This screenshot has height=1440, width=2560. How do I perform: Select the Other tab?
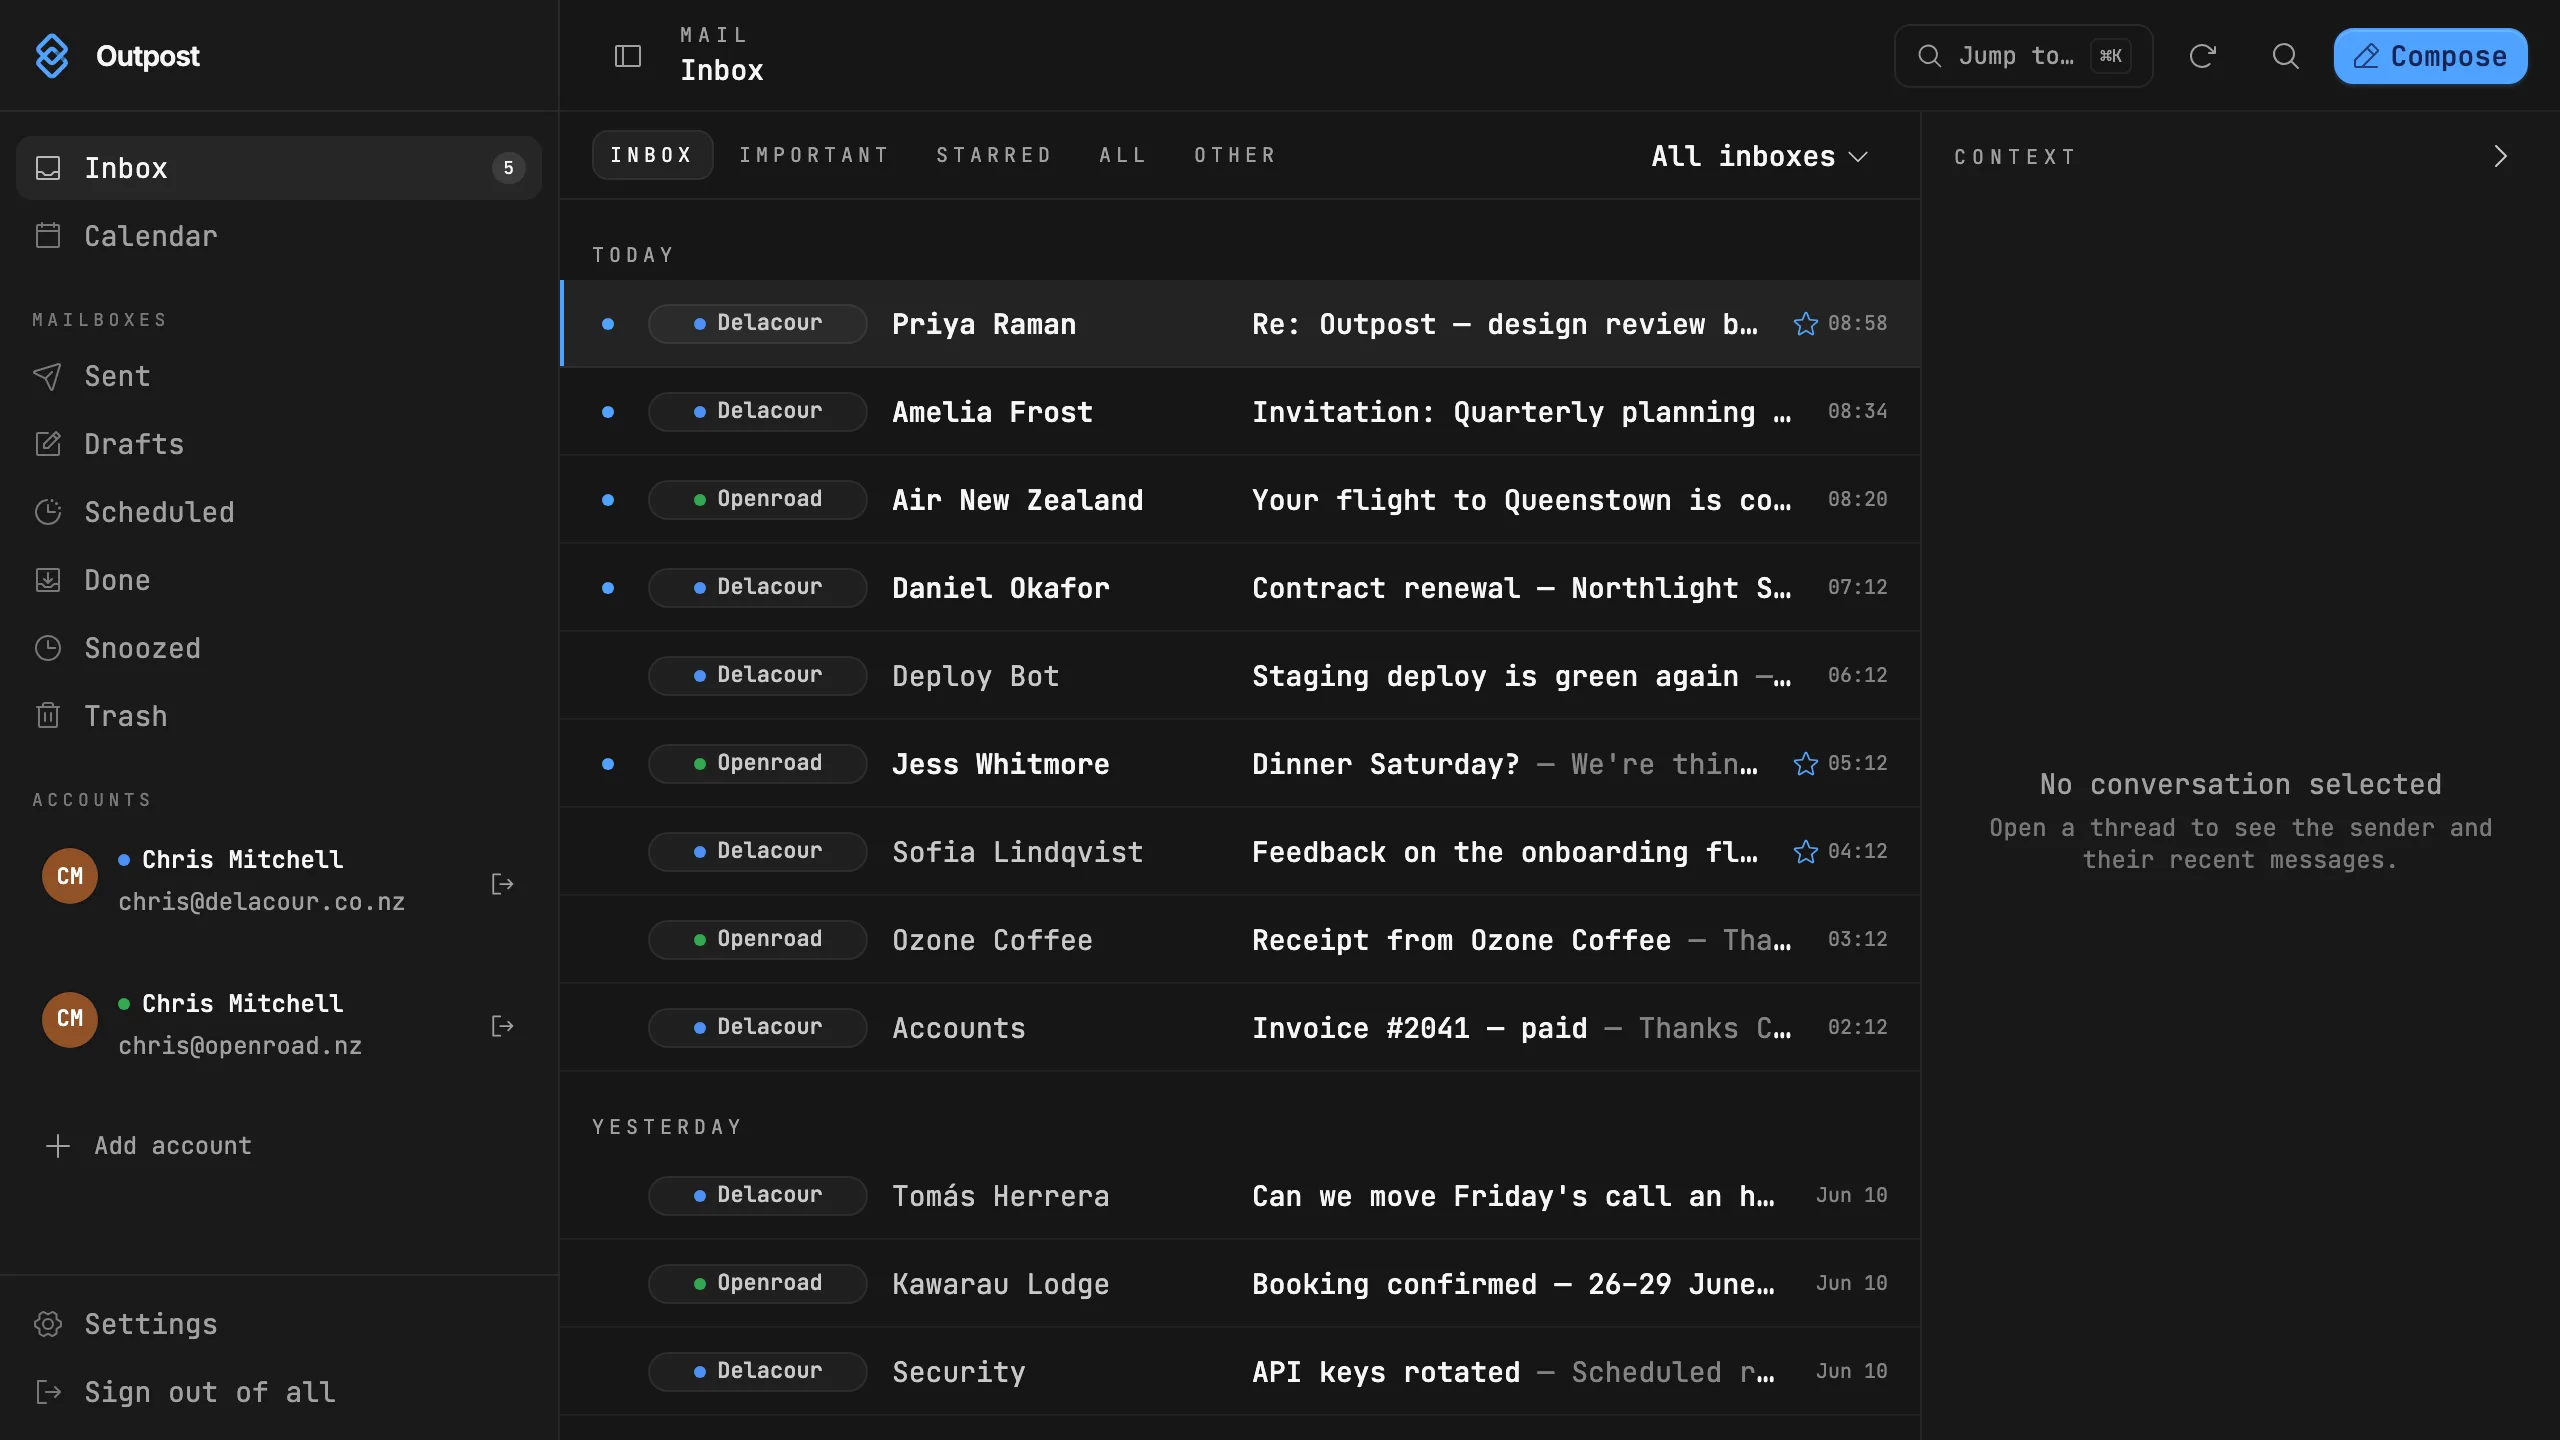[x=1235, y=155]
